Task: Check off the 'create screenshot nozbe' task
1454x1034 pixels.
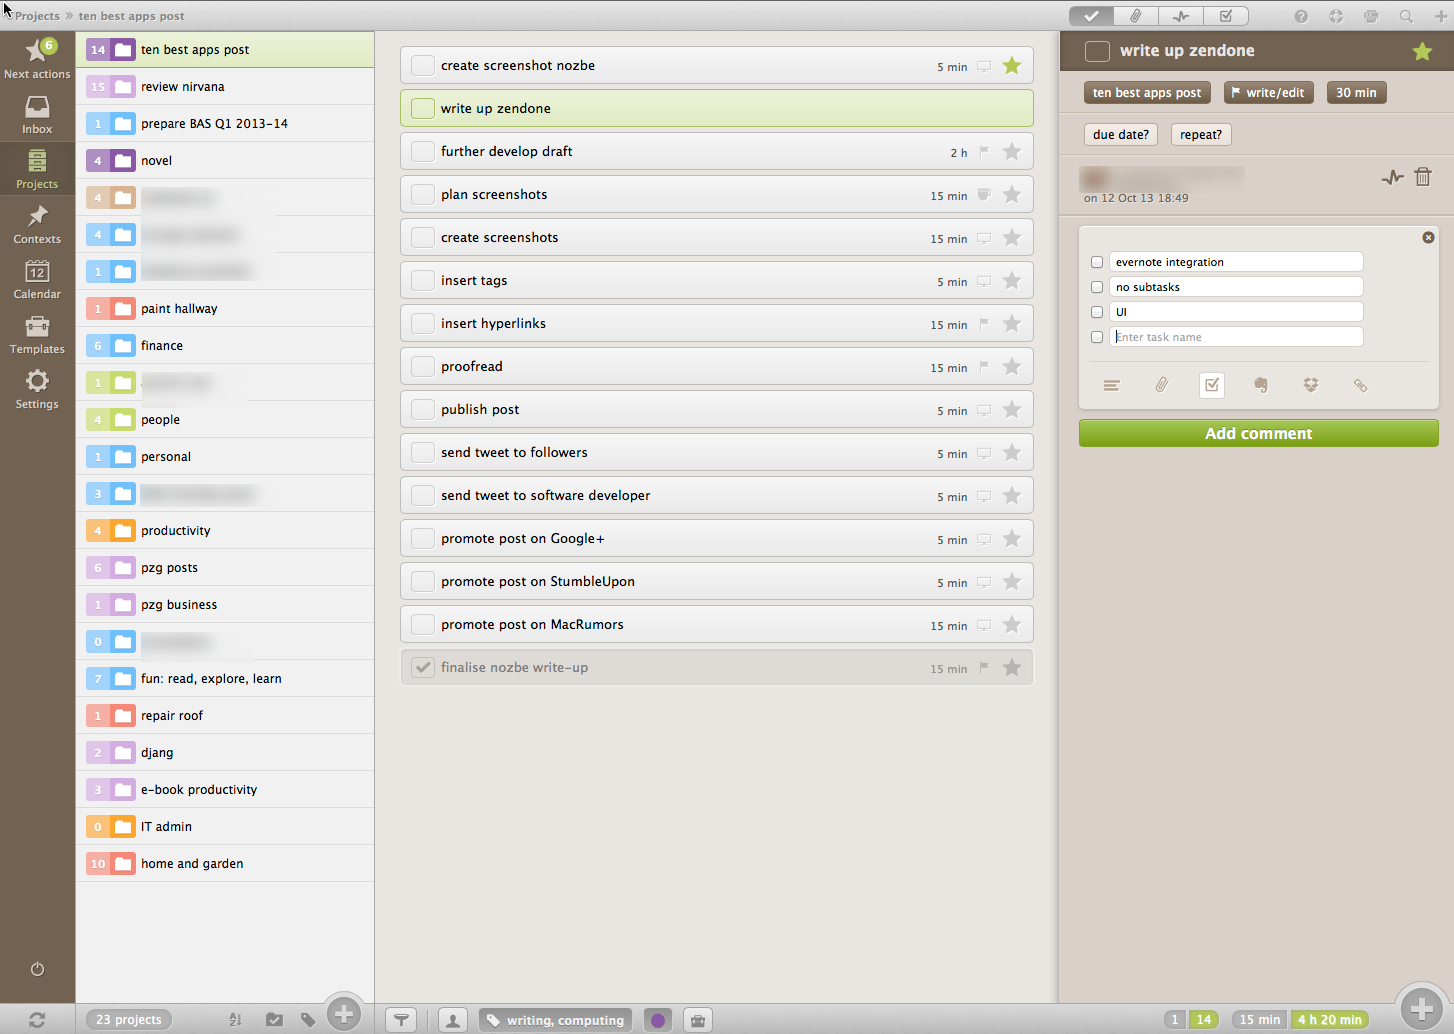Action: tap(423, 66)
